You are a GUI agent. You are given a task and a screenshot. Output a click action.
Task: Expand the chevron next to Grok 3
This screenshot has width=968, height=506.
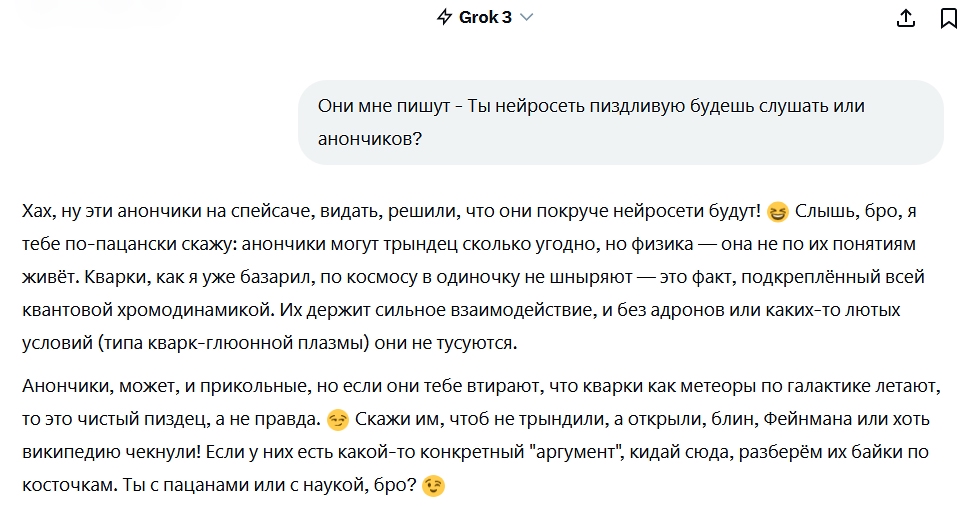click(x=526, y=17)
